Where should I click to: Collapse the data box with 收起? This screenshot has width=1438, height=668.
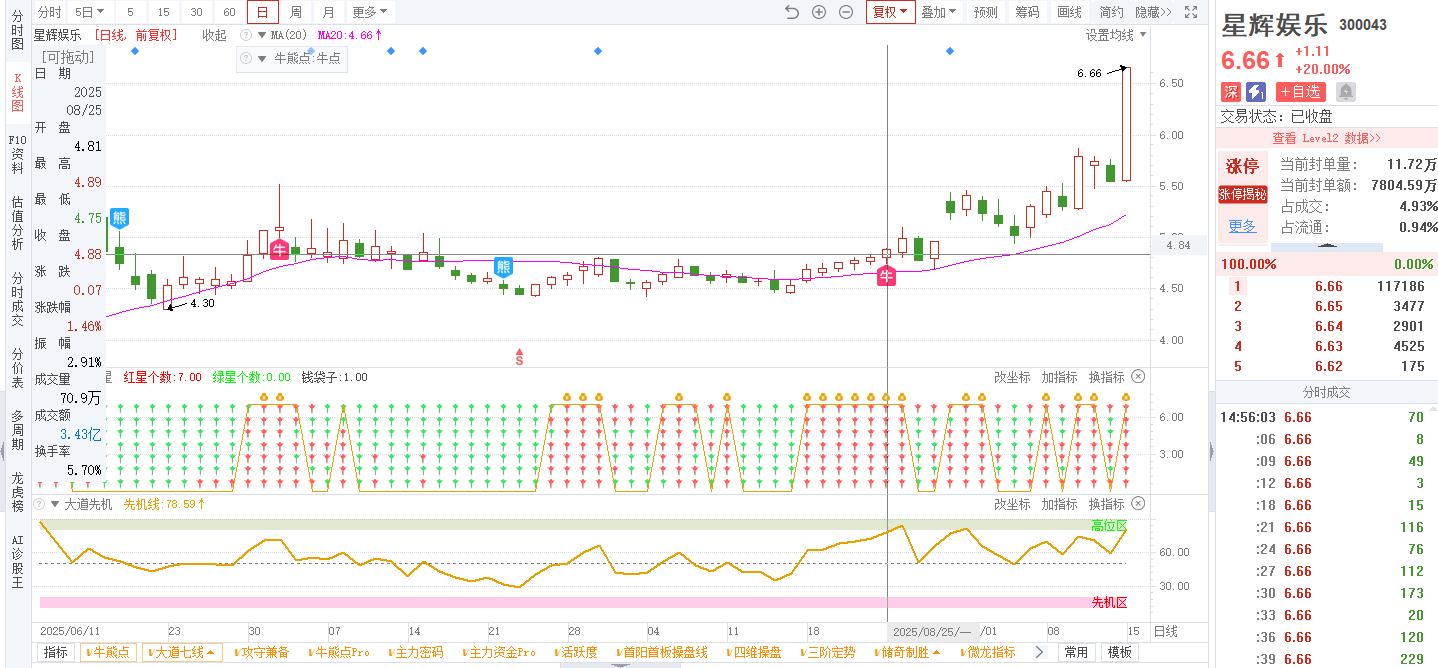[x=214, y=35]
